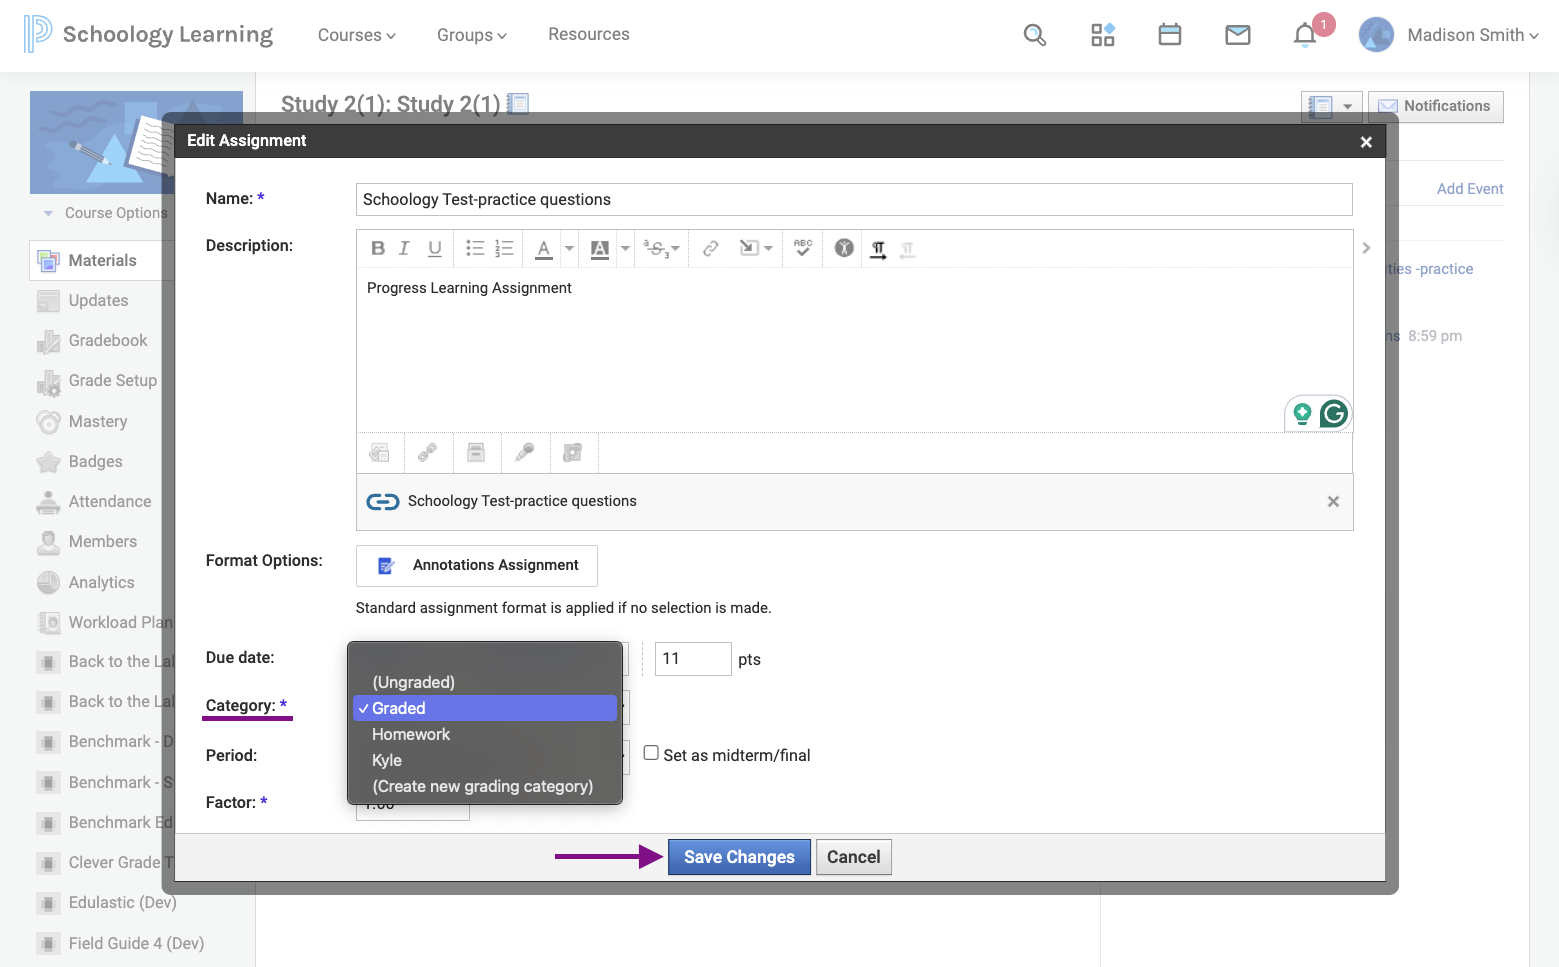1559x967 pixels.
Task: Insert a bulleted list
Action: 475,249
